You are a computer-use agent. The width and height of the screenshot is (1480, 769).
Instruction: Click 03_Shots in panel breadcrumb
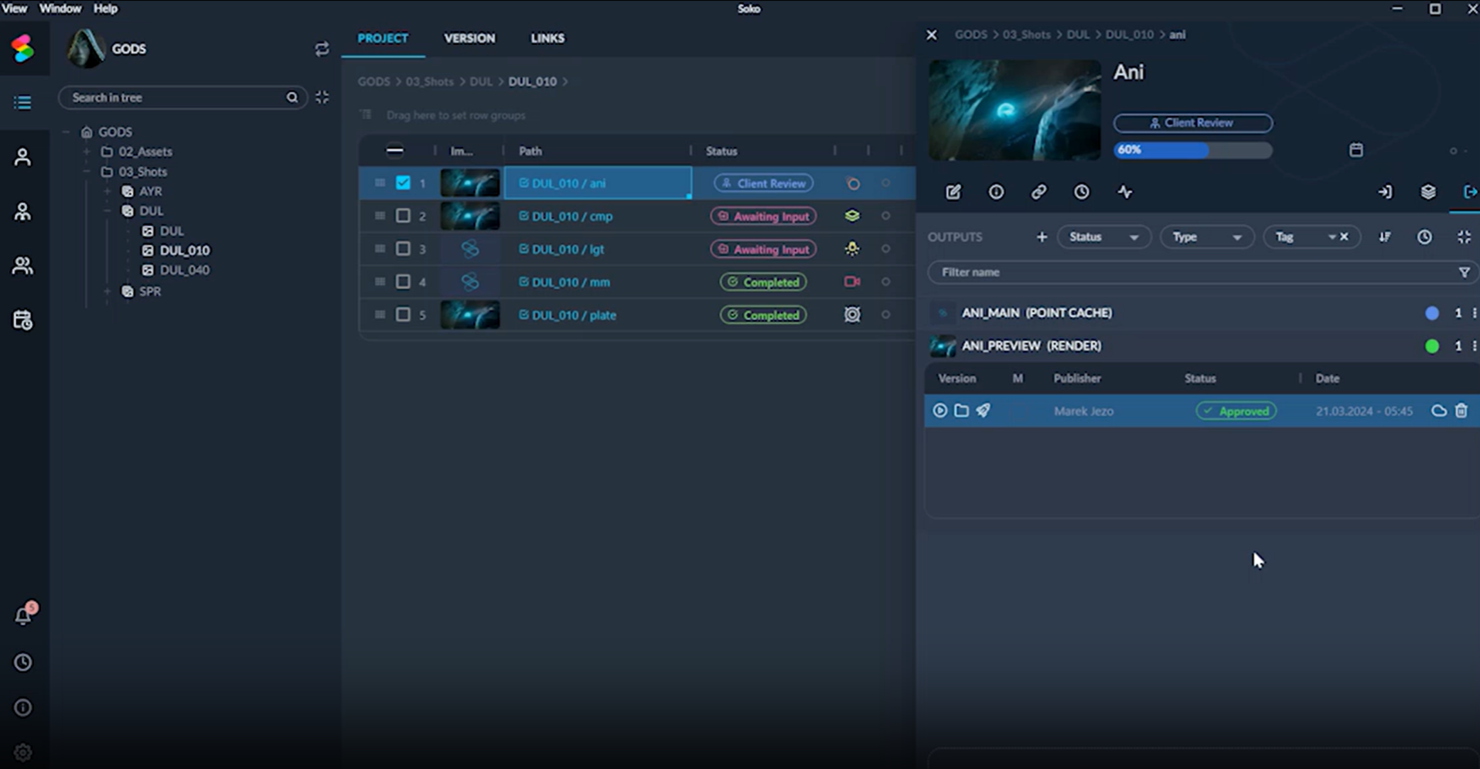coord(1026,34)
